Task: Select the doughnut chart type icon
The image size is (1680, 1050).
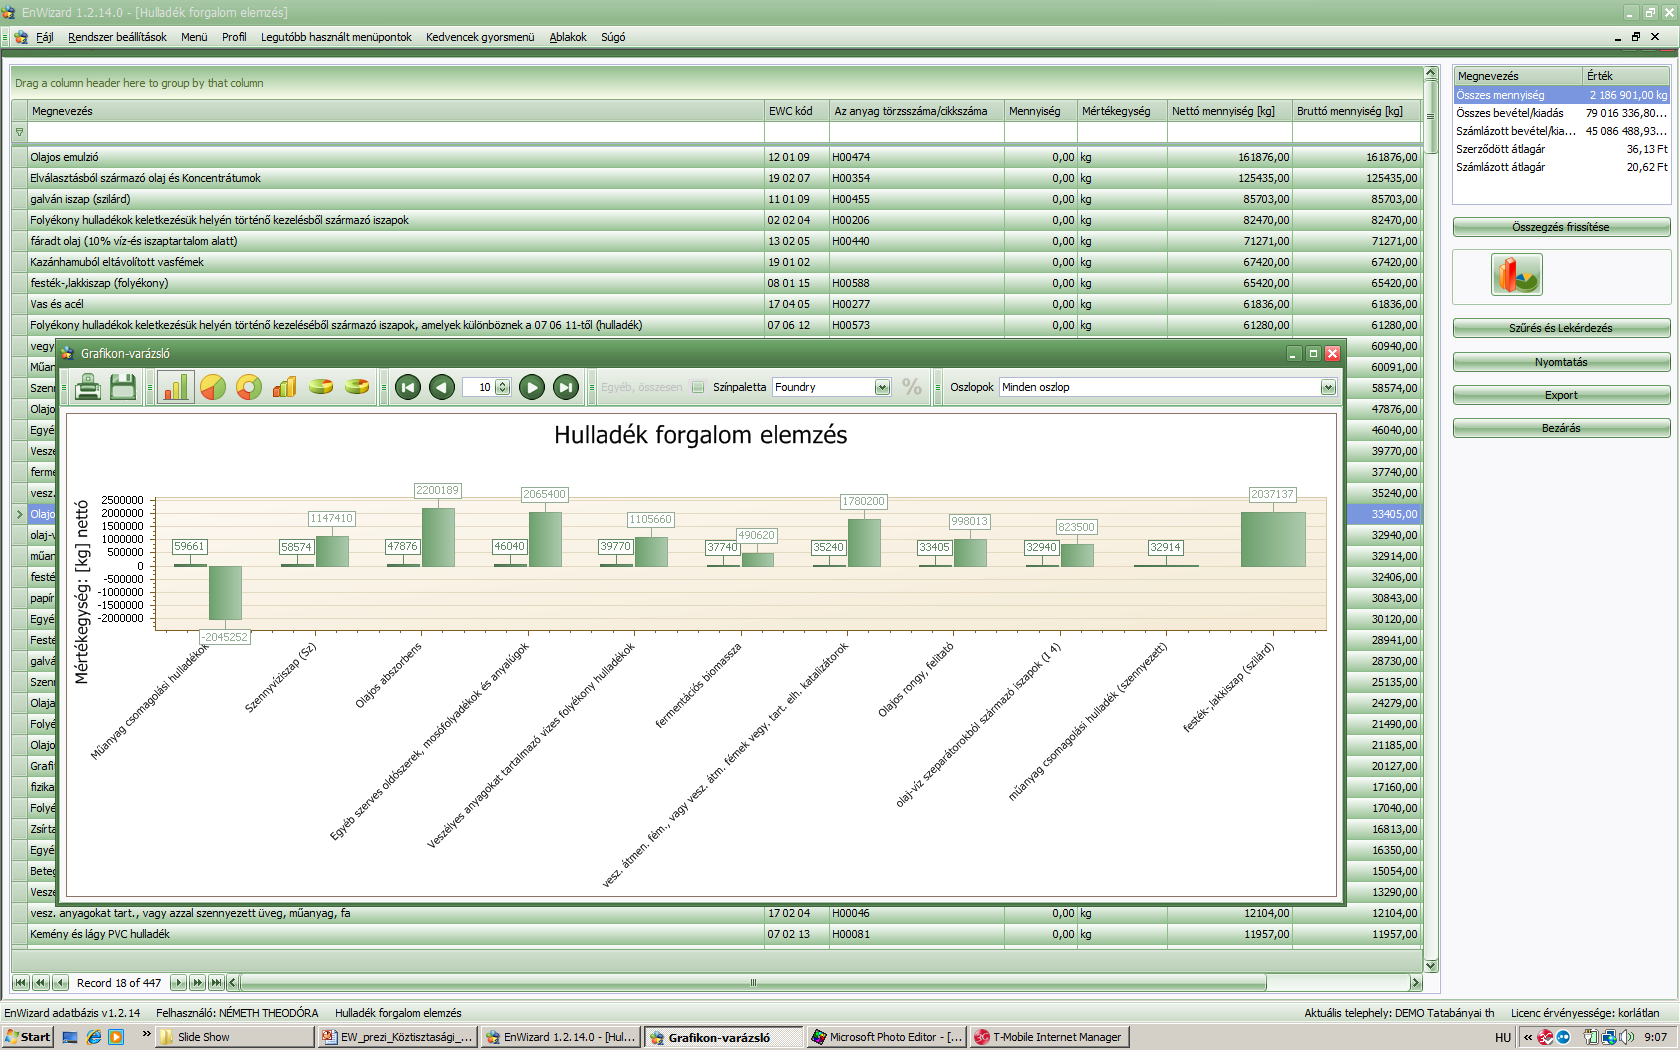Action: [x=249, y=387]
